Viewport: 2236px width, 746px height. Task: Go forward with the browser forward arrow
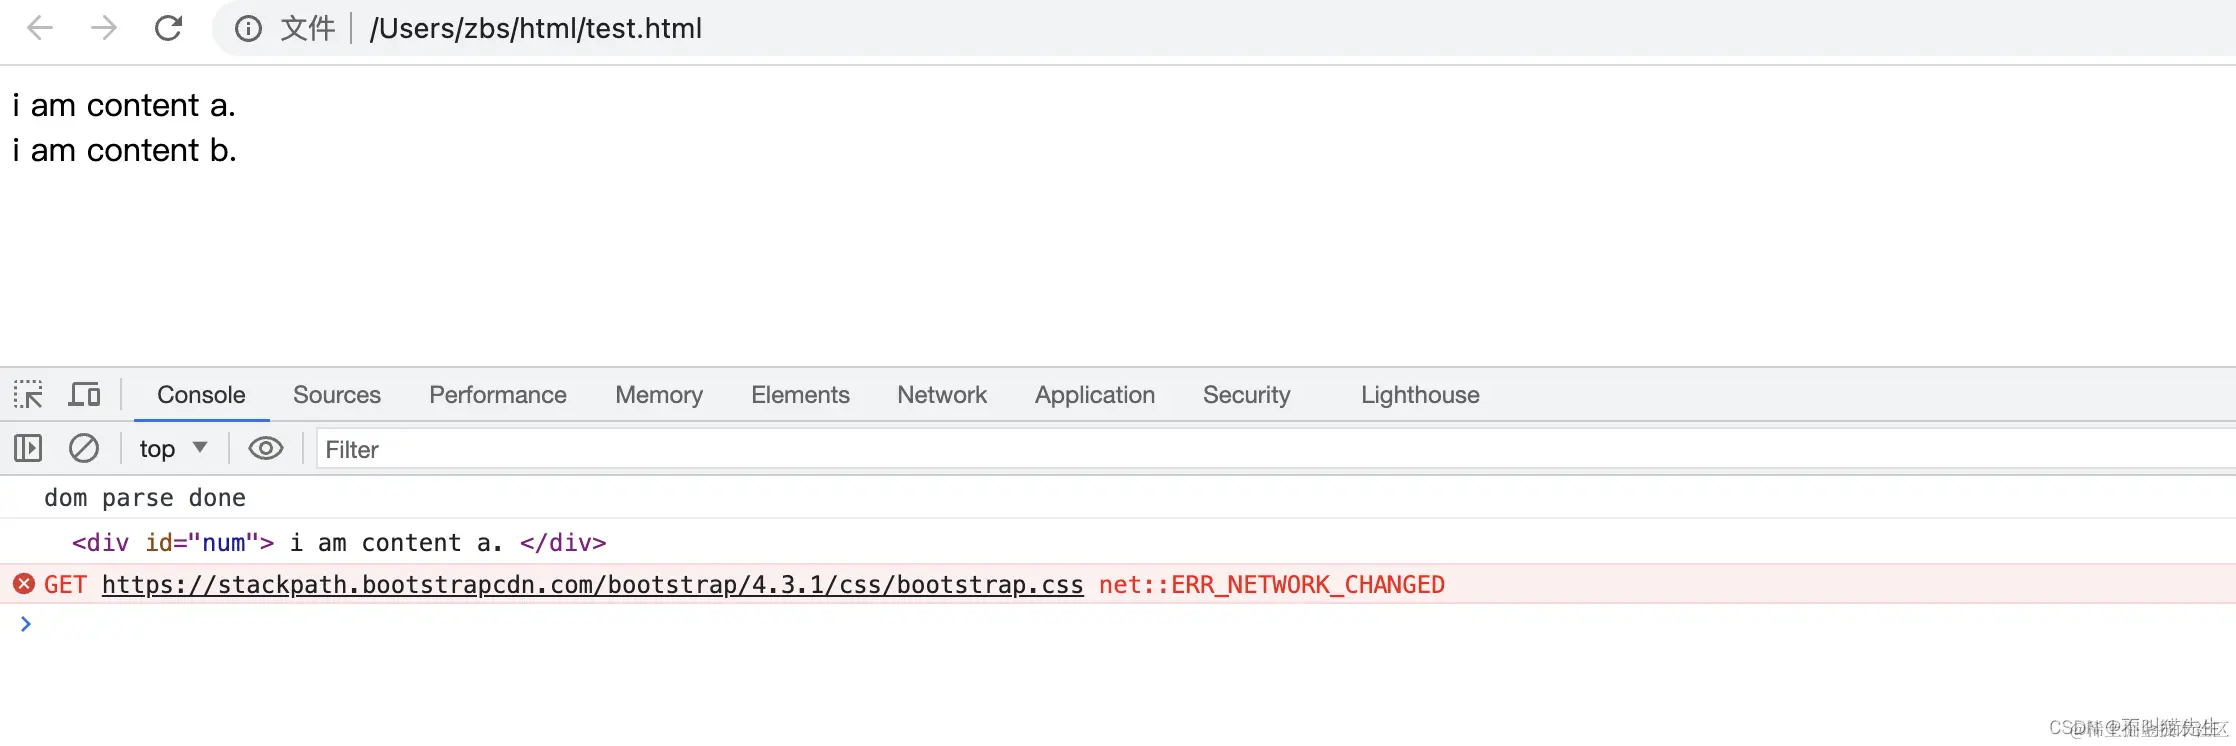(x=104, y=28)
